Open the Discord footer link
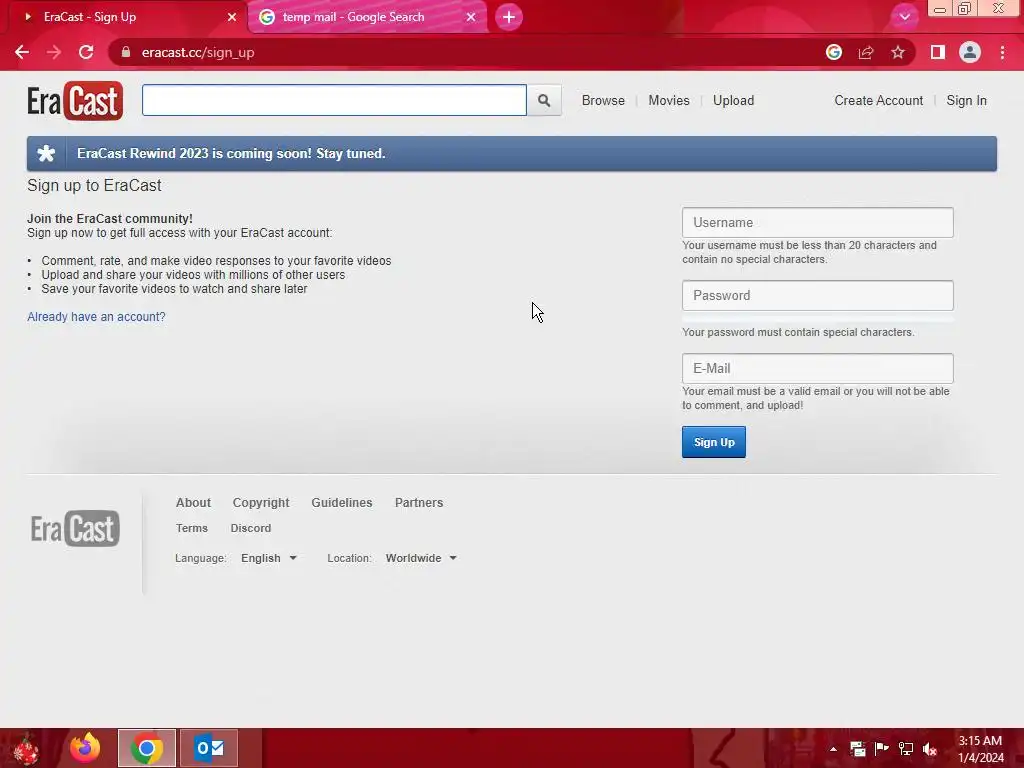1024x768 pixels. click(251, 528)
